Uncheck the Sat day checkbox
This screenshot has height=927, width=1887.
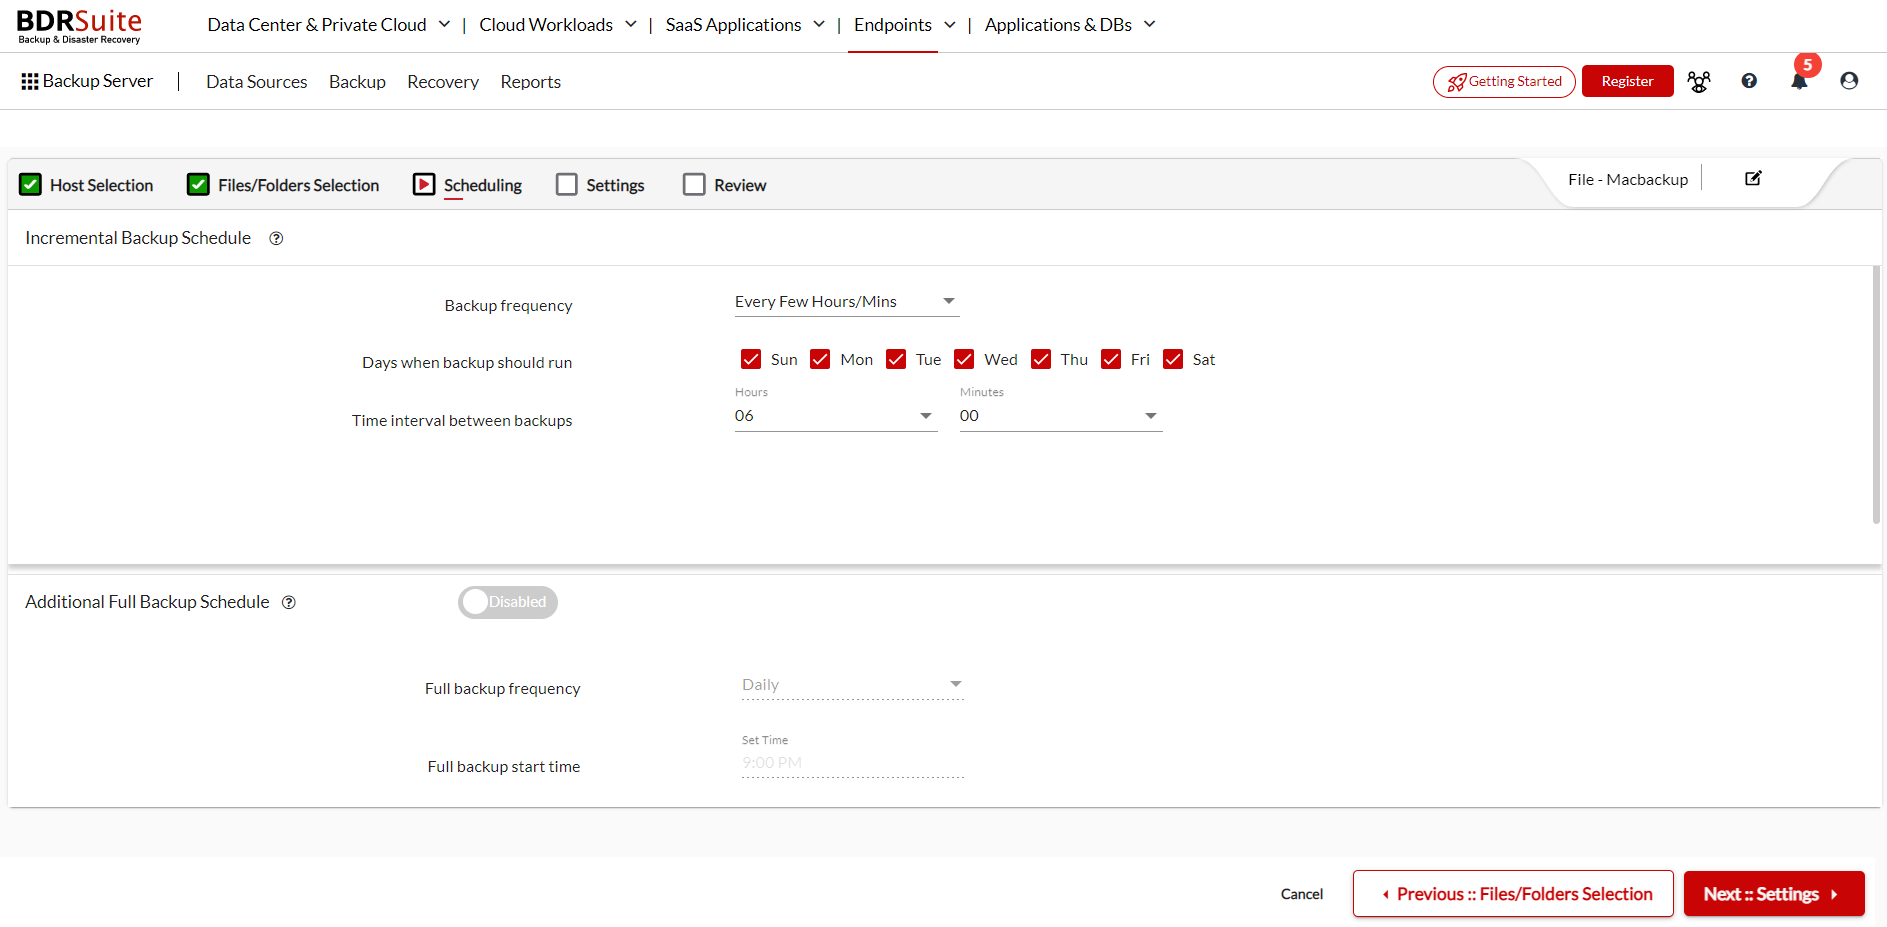[1173, 359]
